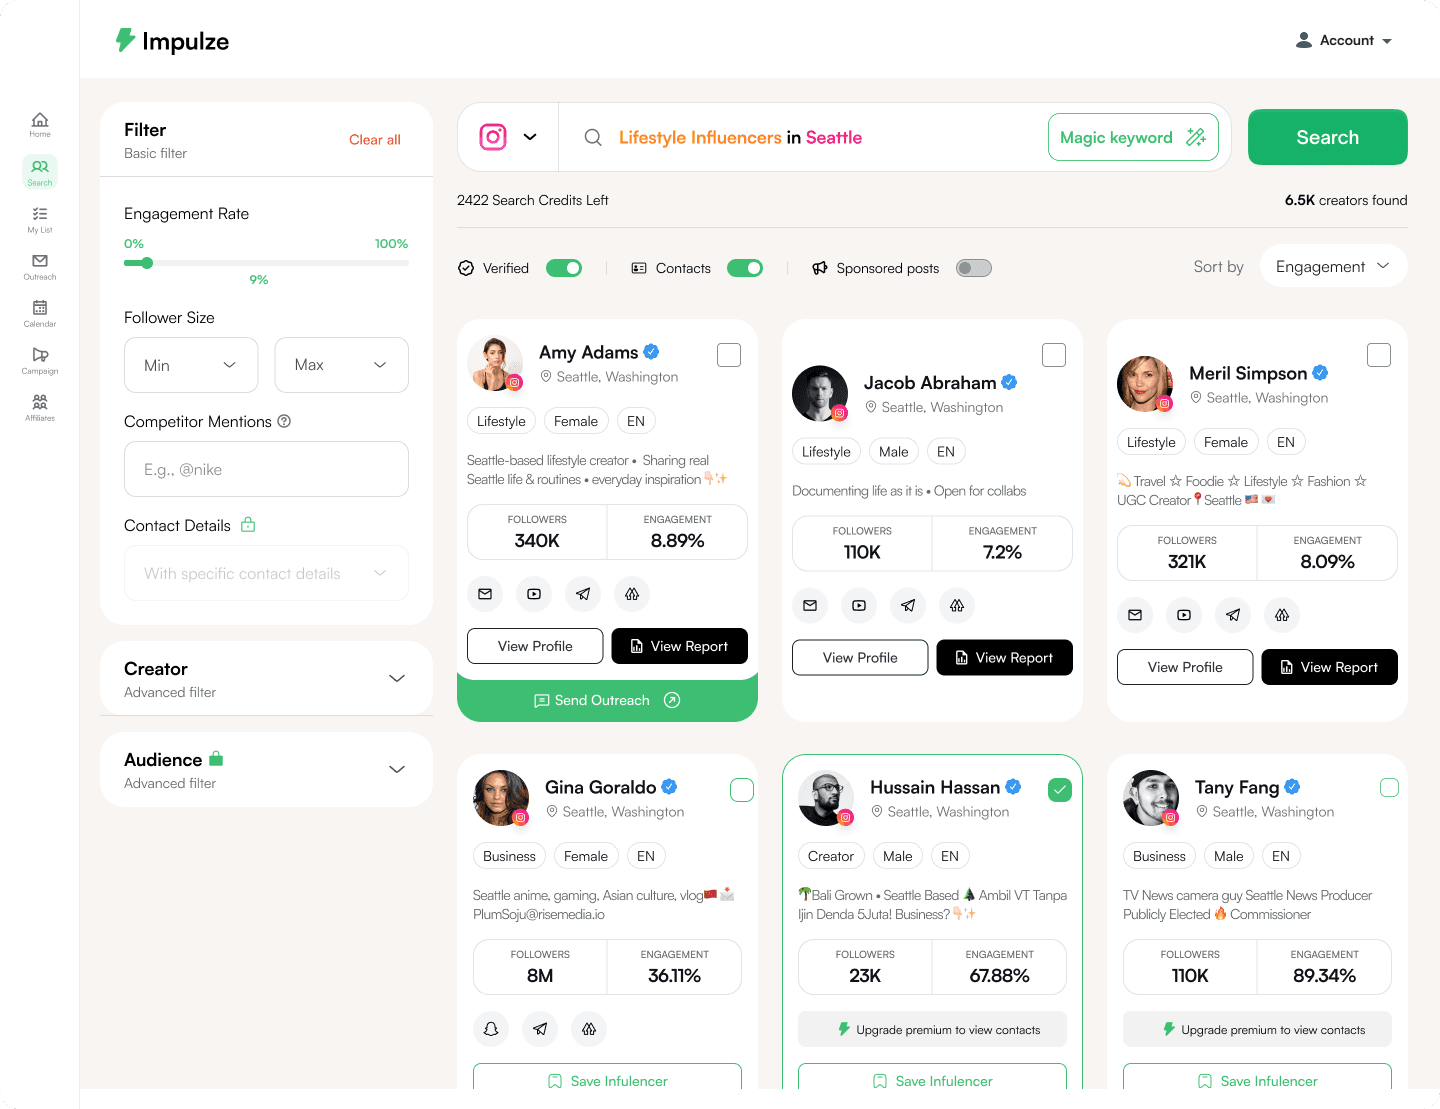Screen dimensions: 1440x1109
Task: Open My List in sidebar
Action: click(40, 219)
